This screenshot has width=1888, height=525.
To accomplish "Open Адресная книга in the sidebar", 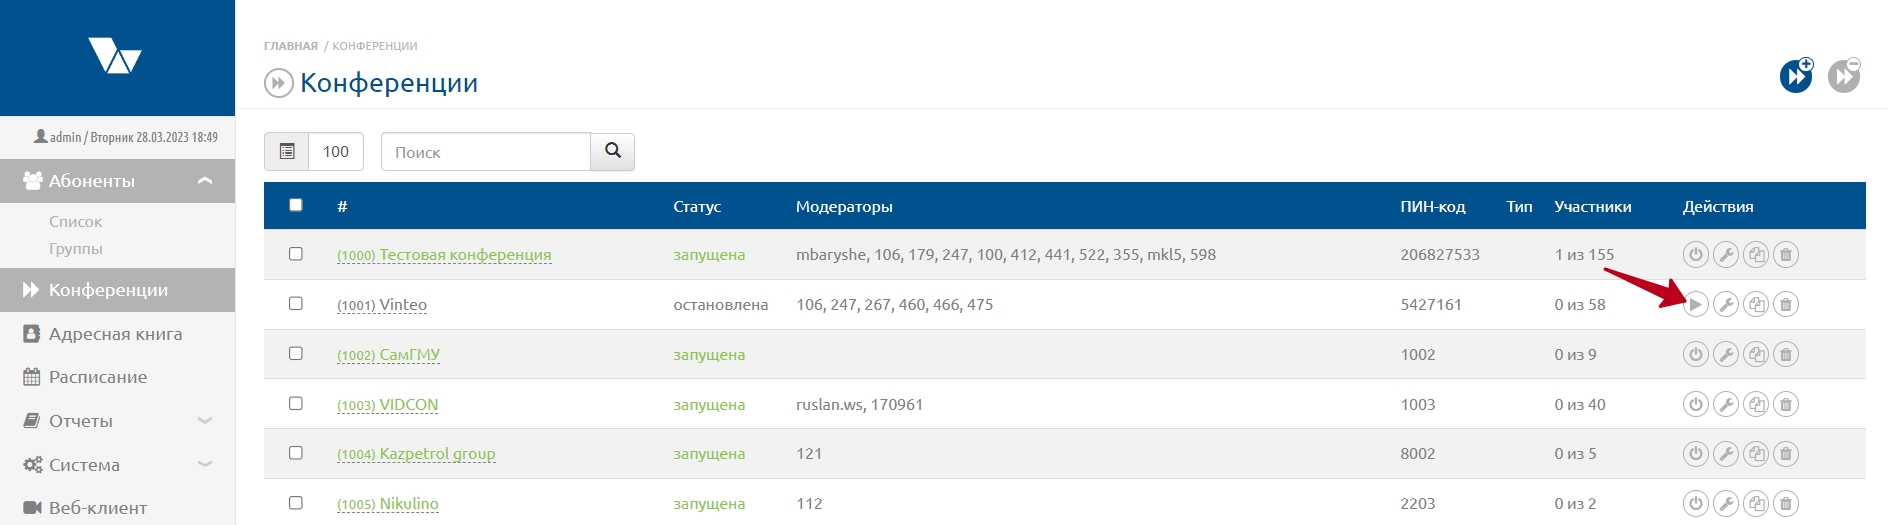I will 117,334.
